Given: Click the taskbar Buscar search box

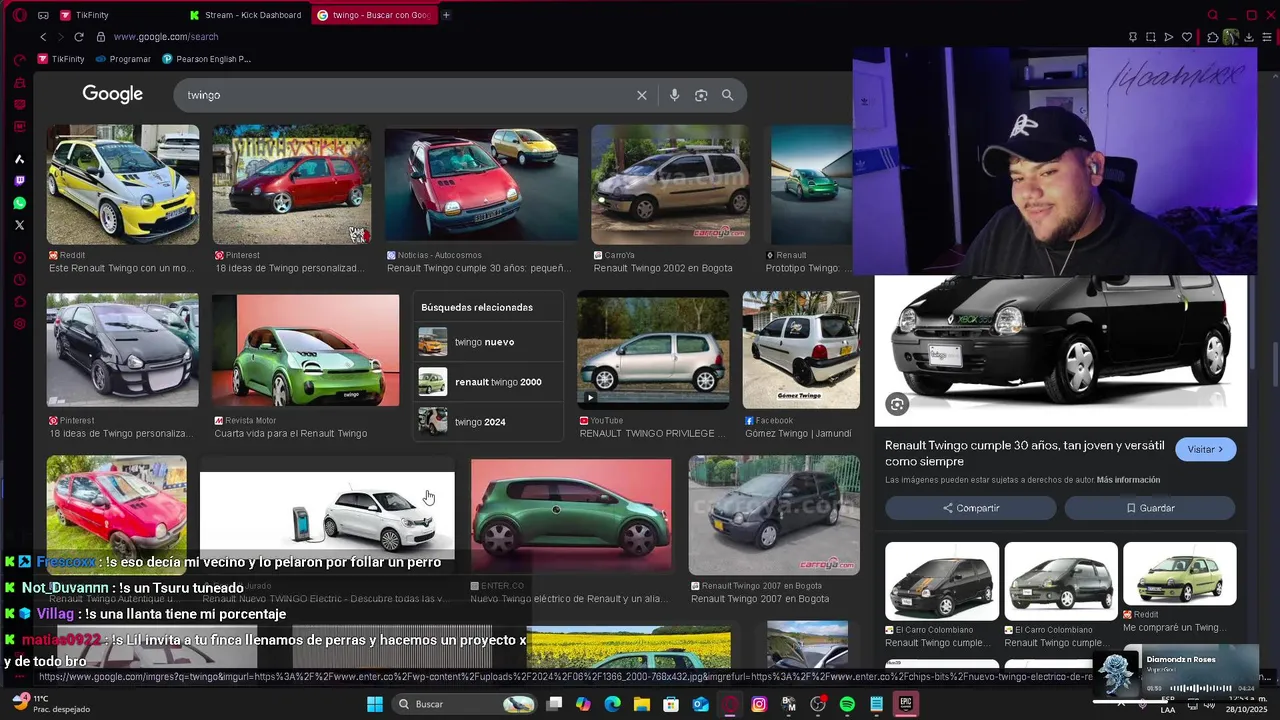Looking at the screenshot, I should (463, 704).
